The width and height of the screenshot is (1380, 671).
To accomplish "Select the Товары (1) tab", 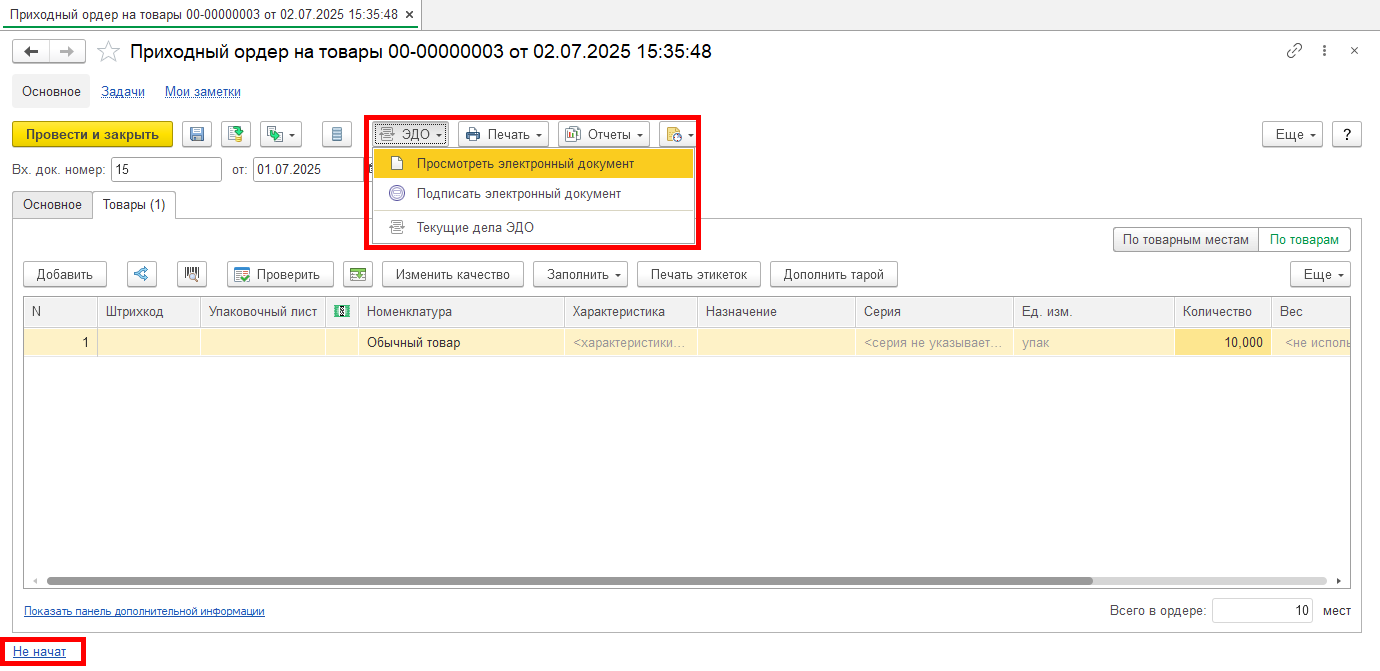I will (x=134, y=205).
